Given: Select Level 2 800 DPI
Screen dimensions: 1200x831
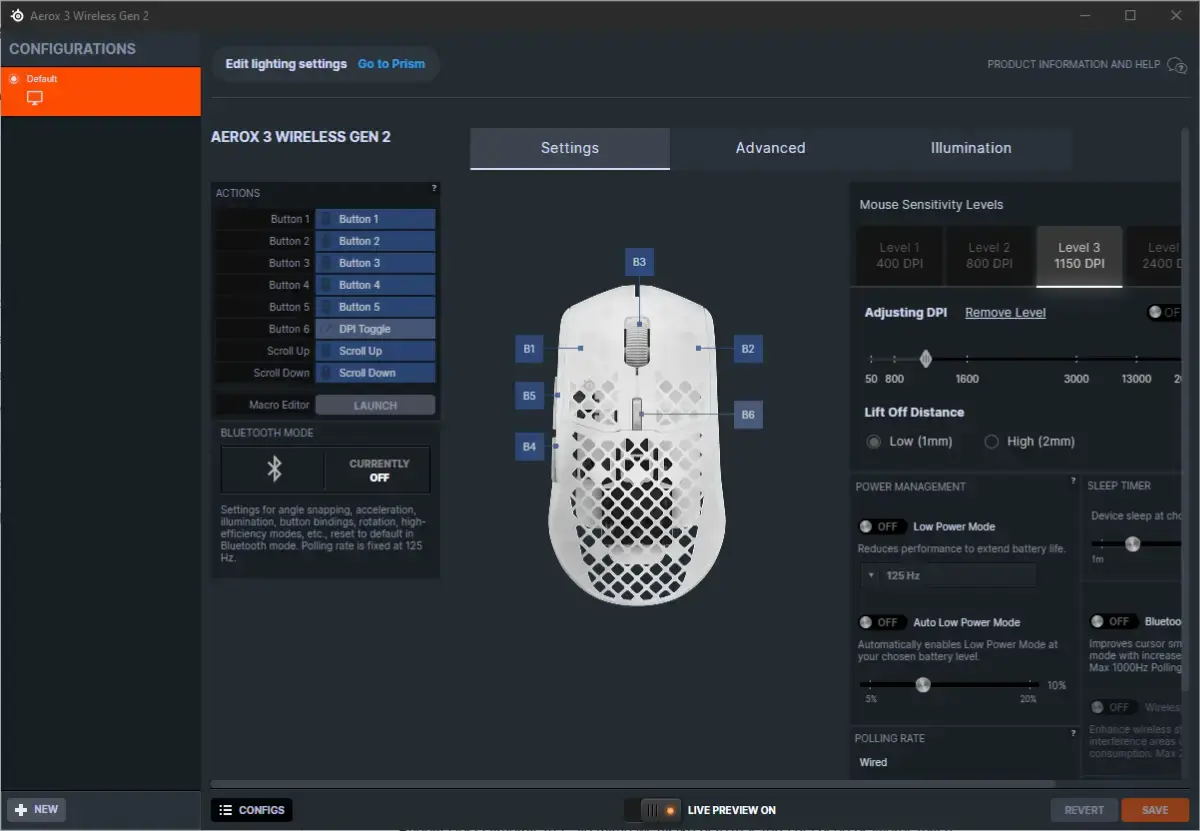Looking at the screenshot, I should click(x=989, y=256).
